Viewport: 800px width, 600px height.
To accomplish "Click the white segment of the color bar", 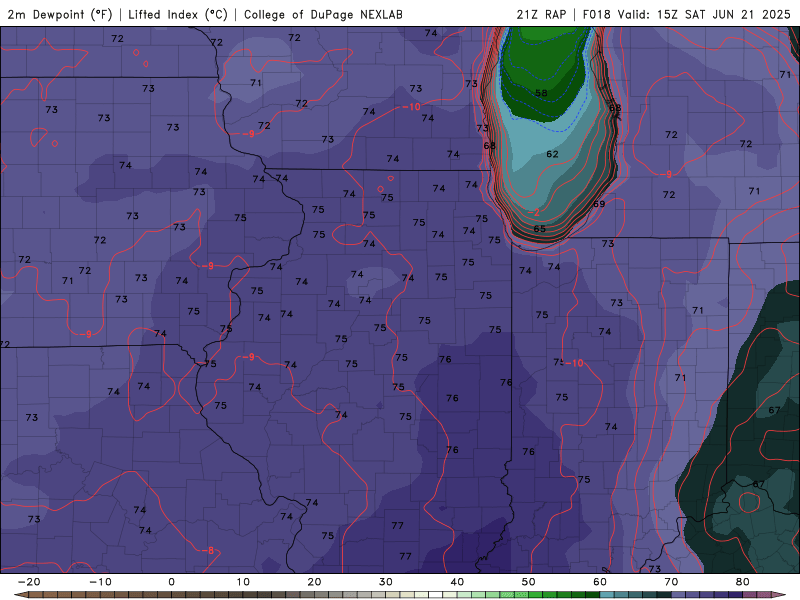I will [435, 595].
